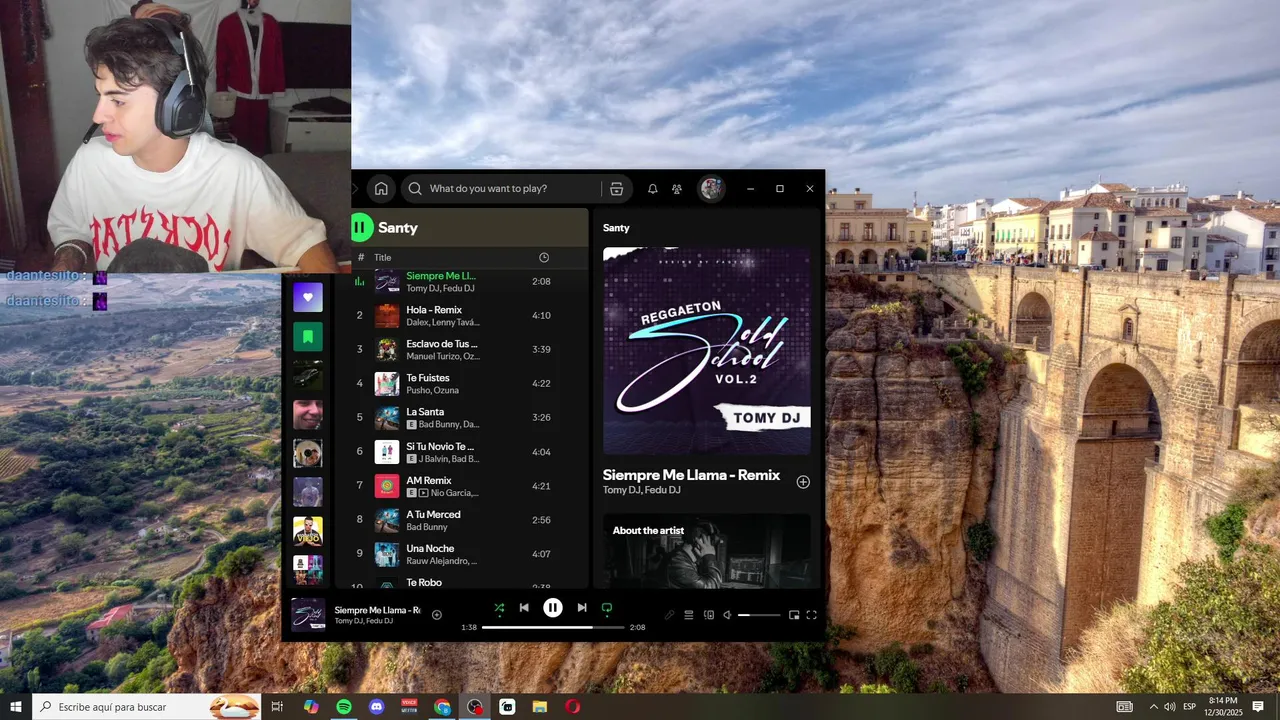Toggle repeat mode
The width and height of the screenshot is (1280, 720).
[607, 608]
